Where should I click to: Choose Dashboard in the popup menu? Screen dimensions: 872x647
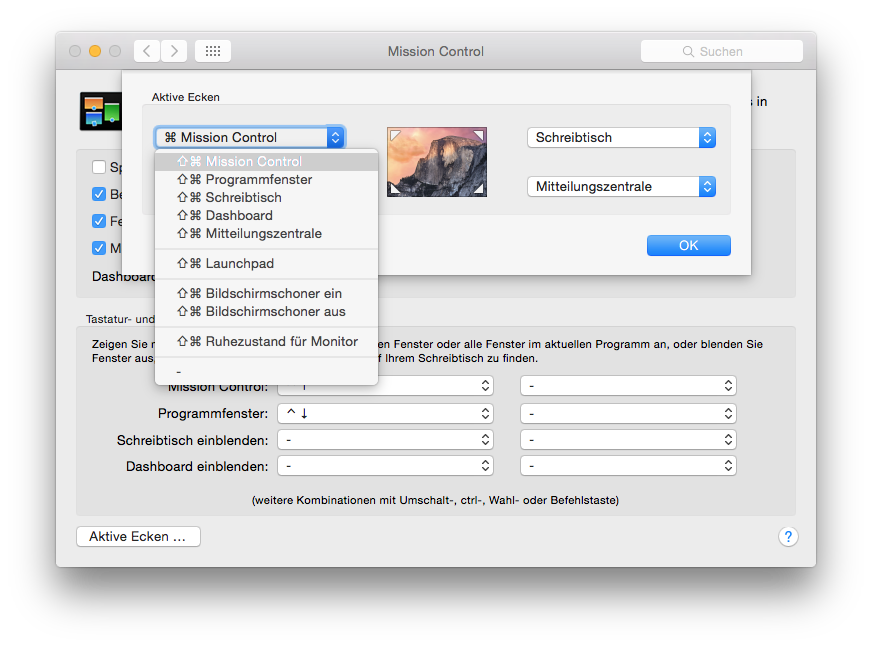point(266,215)
